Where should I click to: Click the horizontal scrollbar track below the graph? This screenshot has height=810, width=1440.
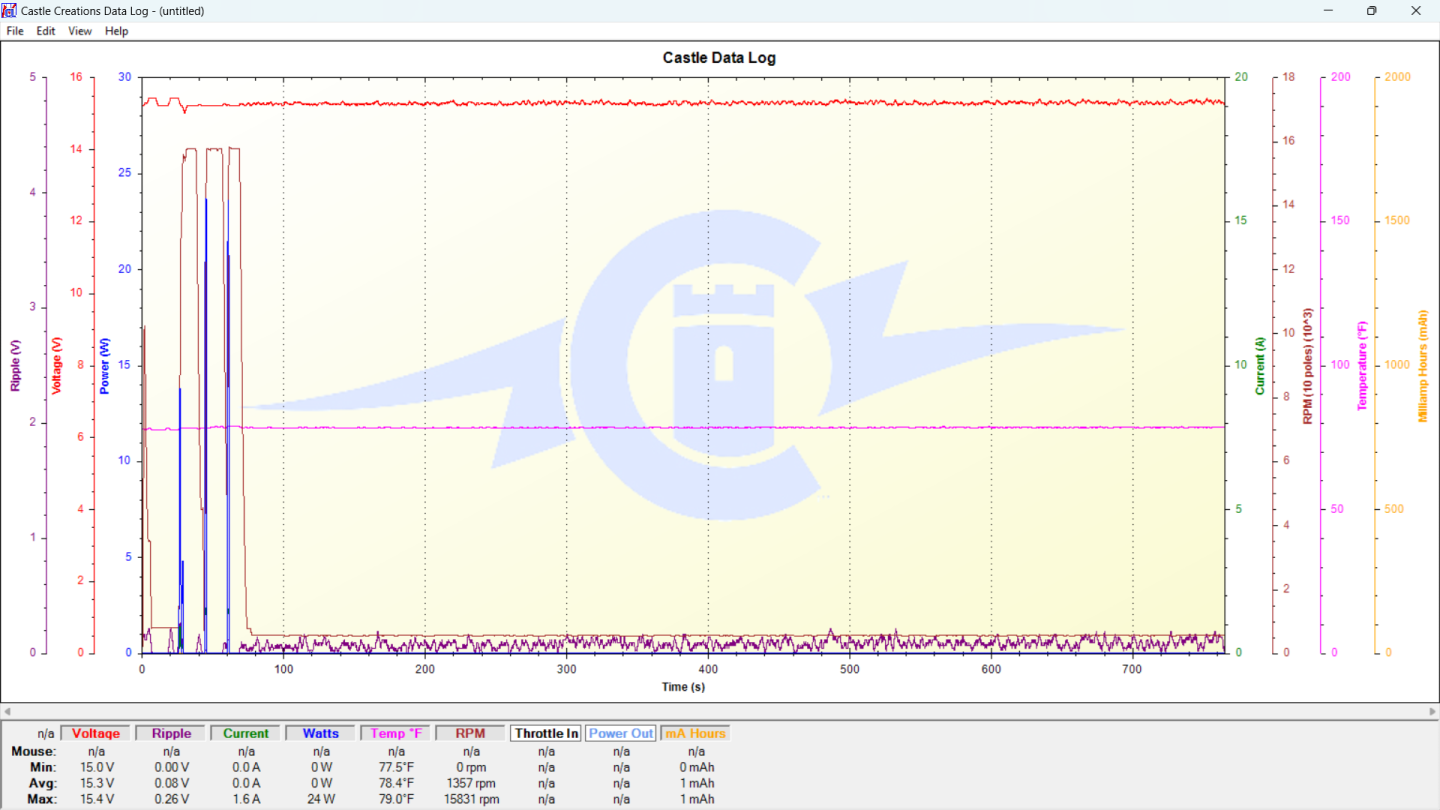click(x=719, y=710)
